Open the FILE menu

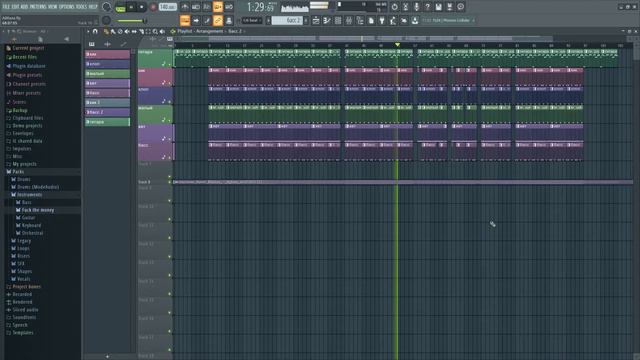click(x=6, y=7)
